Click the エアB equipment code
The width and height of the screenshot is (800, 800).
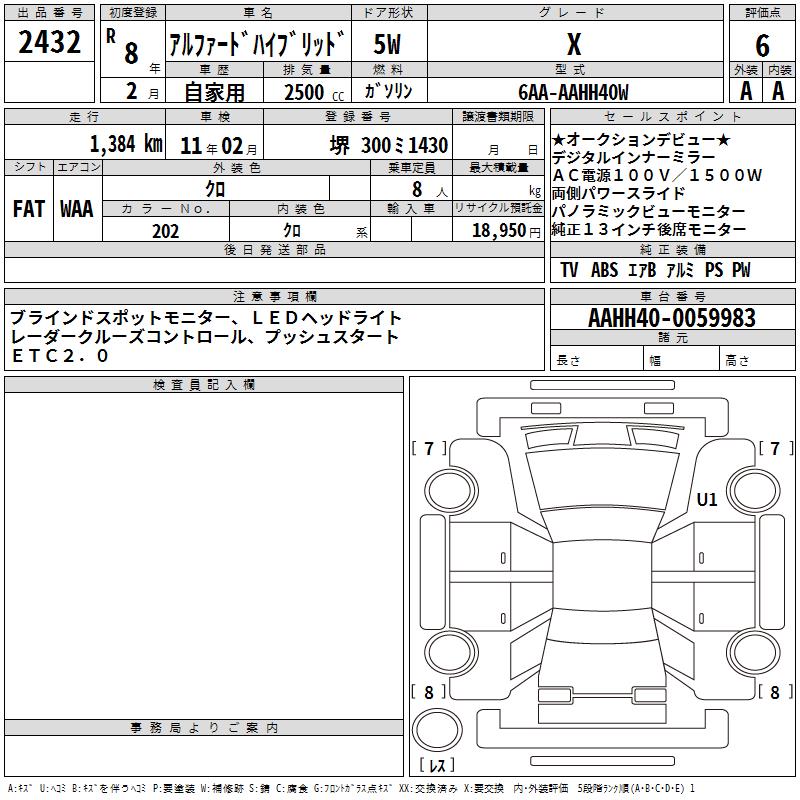click(642, 270)
